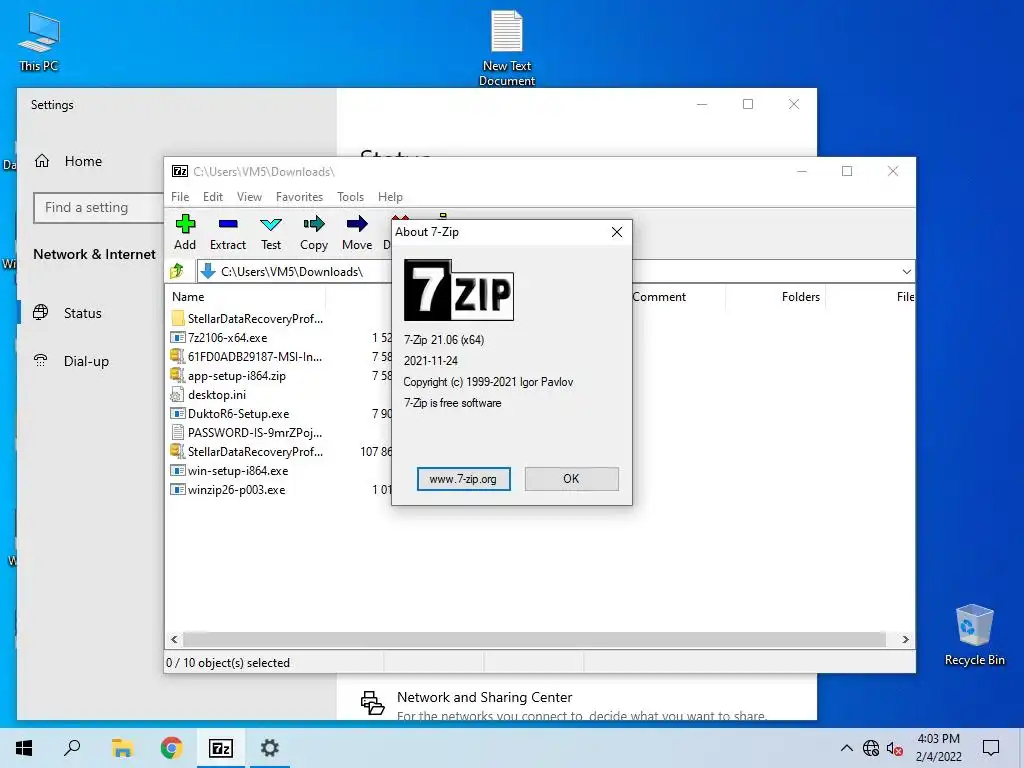Click the www.7-zip.org button
This screenshot has height=768, width=1024.
[464, 479]
